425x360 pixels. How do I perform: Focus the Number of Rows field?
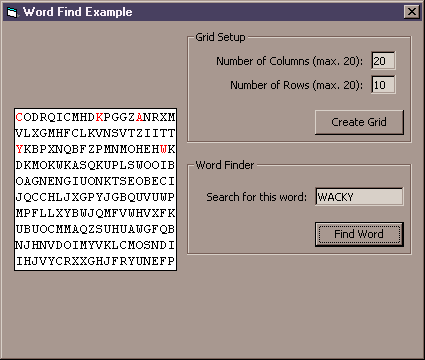pyautogui.click(x=383, y=85)
